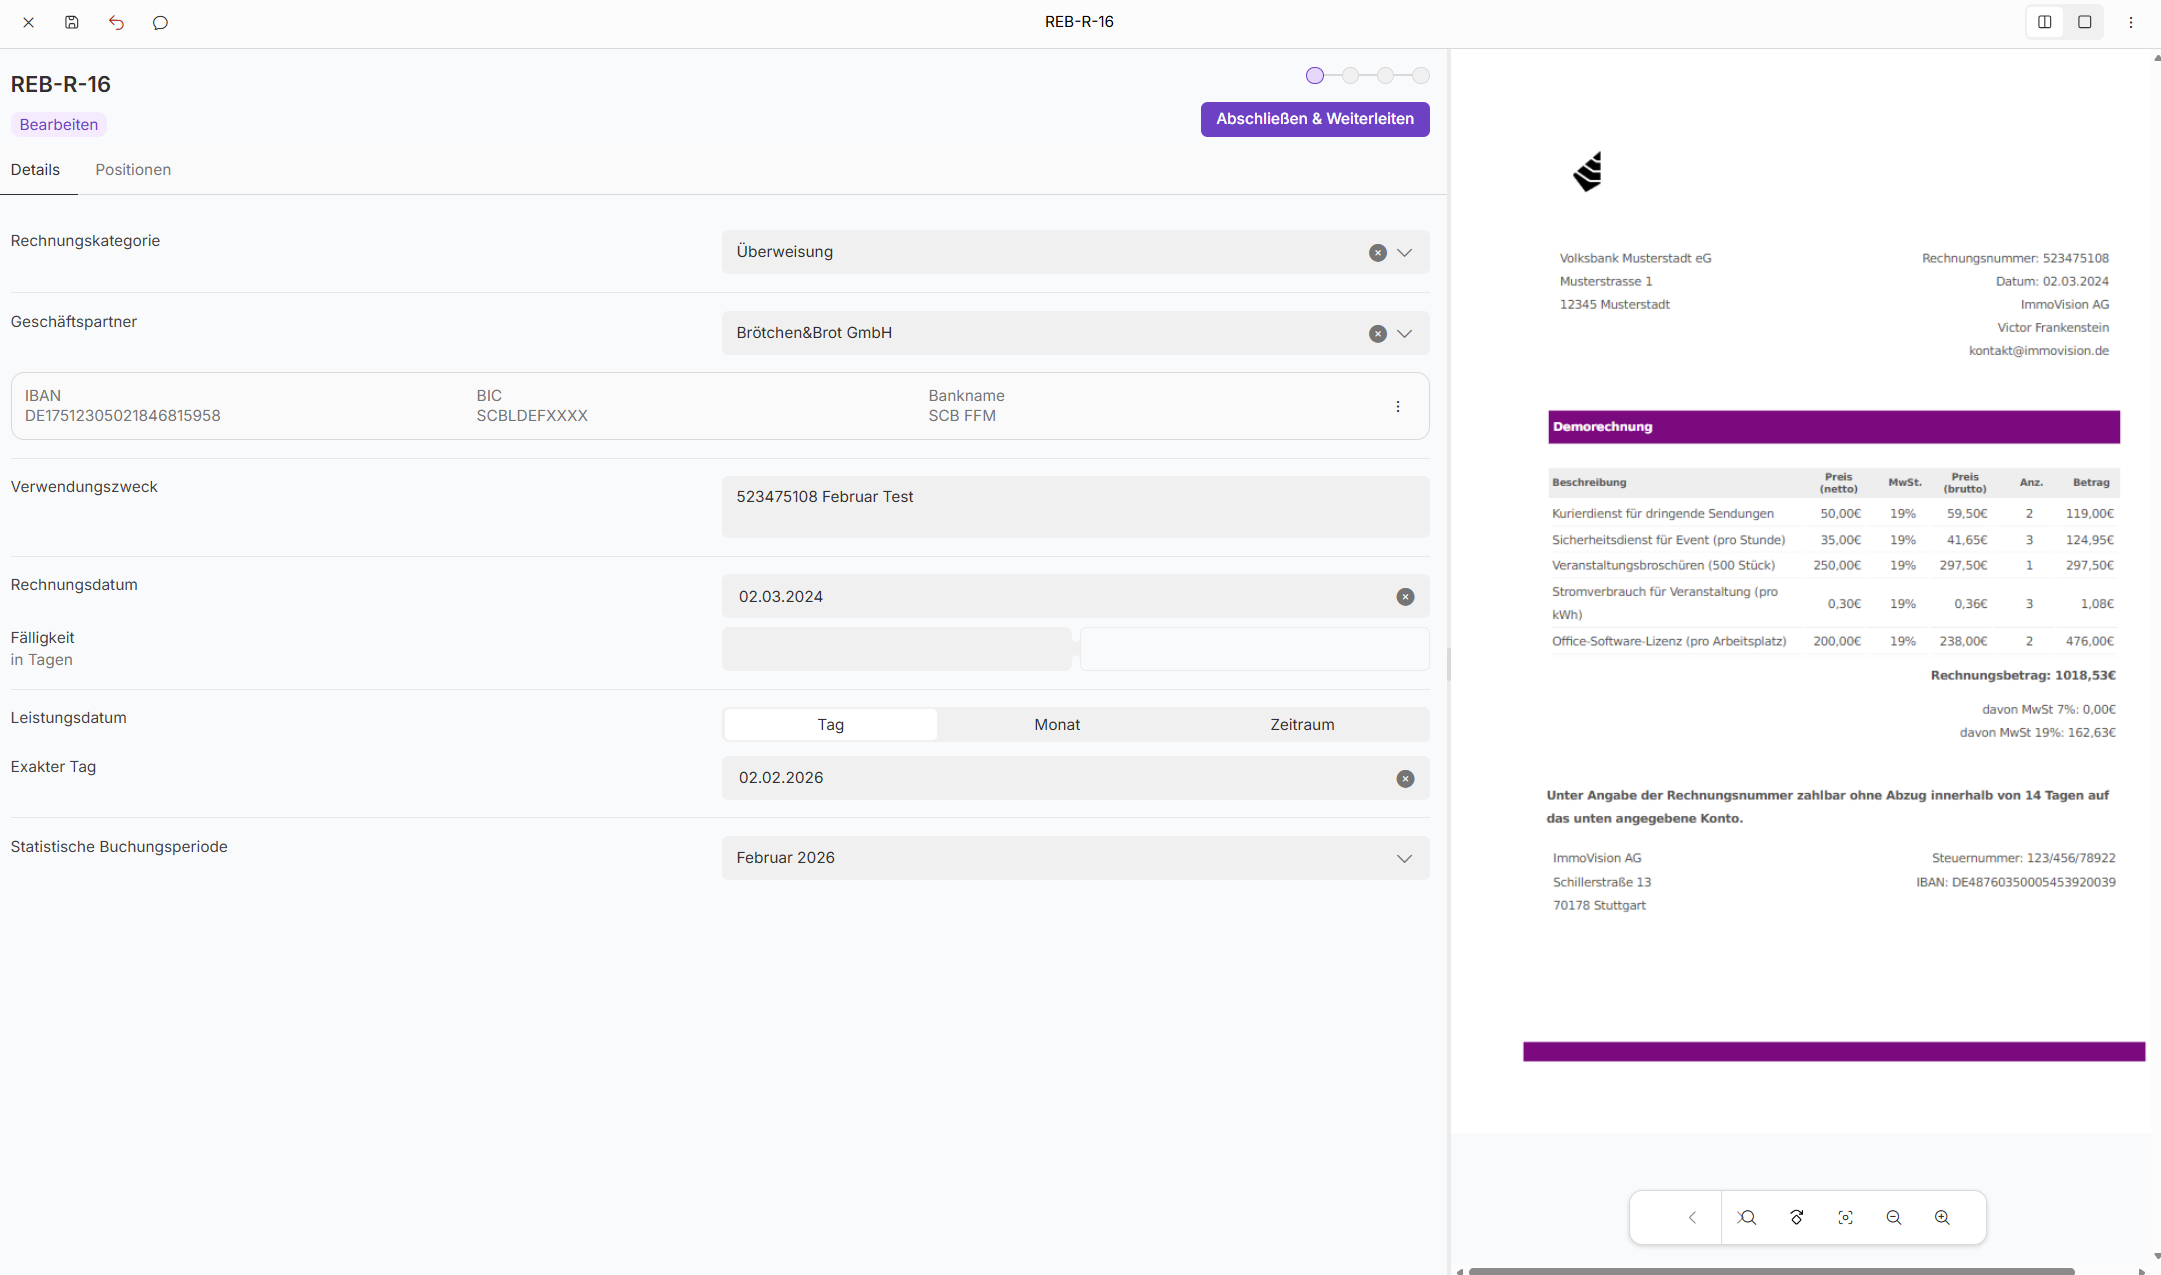Click the first workflow progress step circle
This screenshot has height=1275, width=2161.
click(1314, 75)
